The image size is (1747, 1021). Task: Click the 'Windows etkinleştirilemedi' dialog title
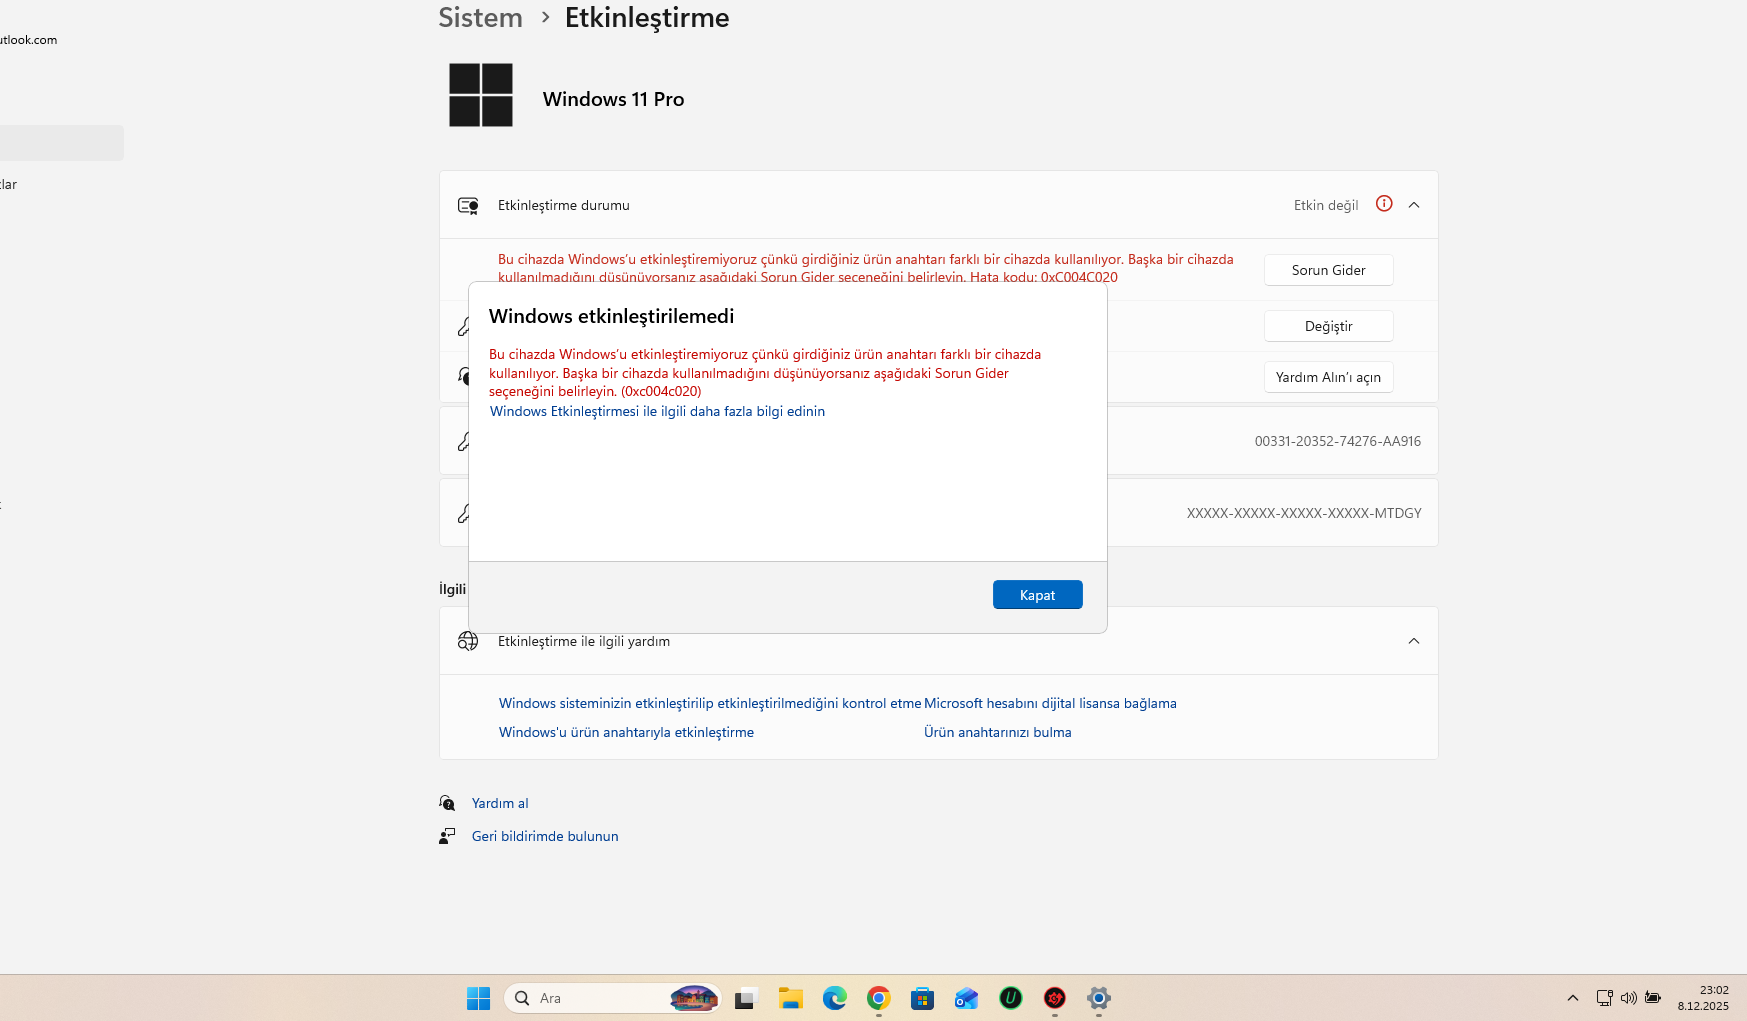pyautogui.click(x=611, y=316)
